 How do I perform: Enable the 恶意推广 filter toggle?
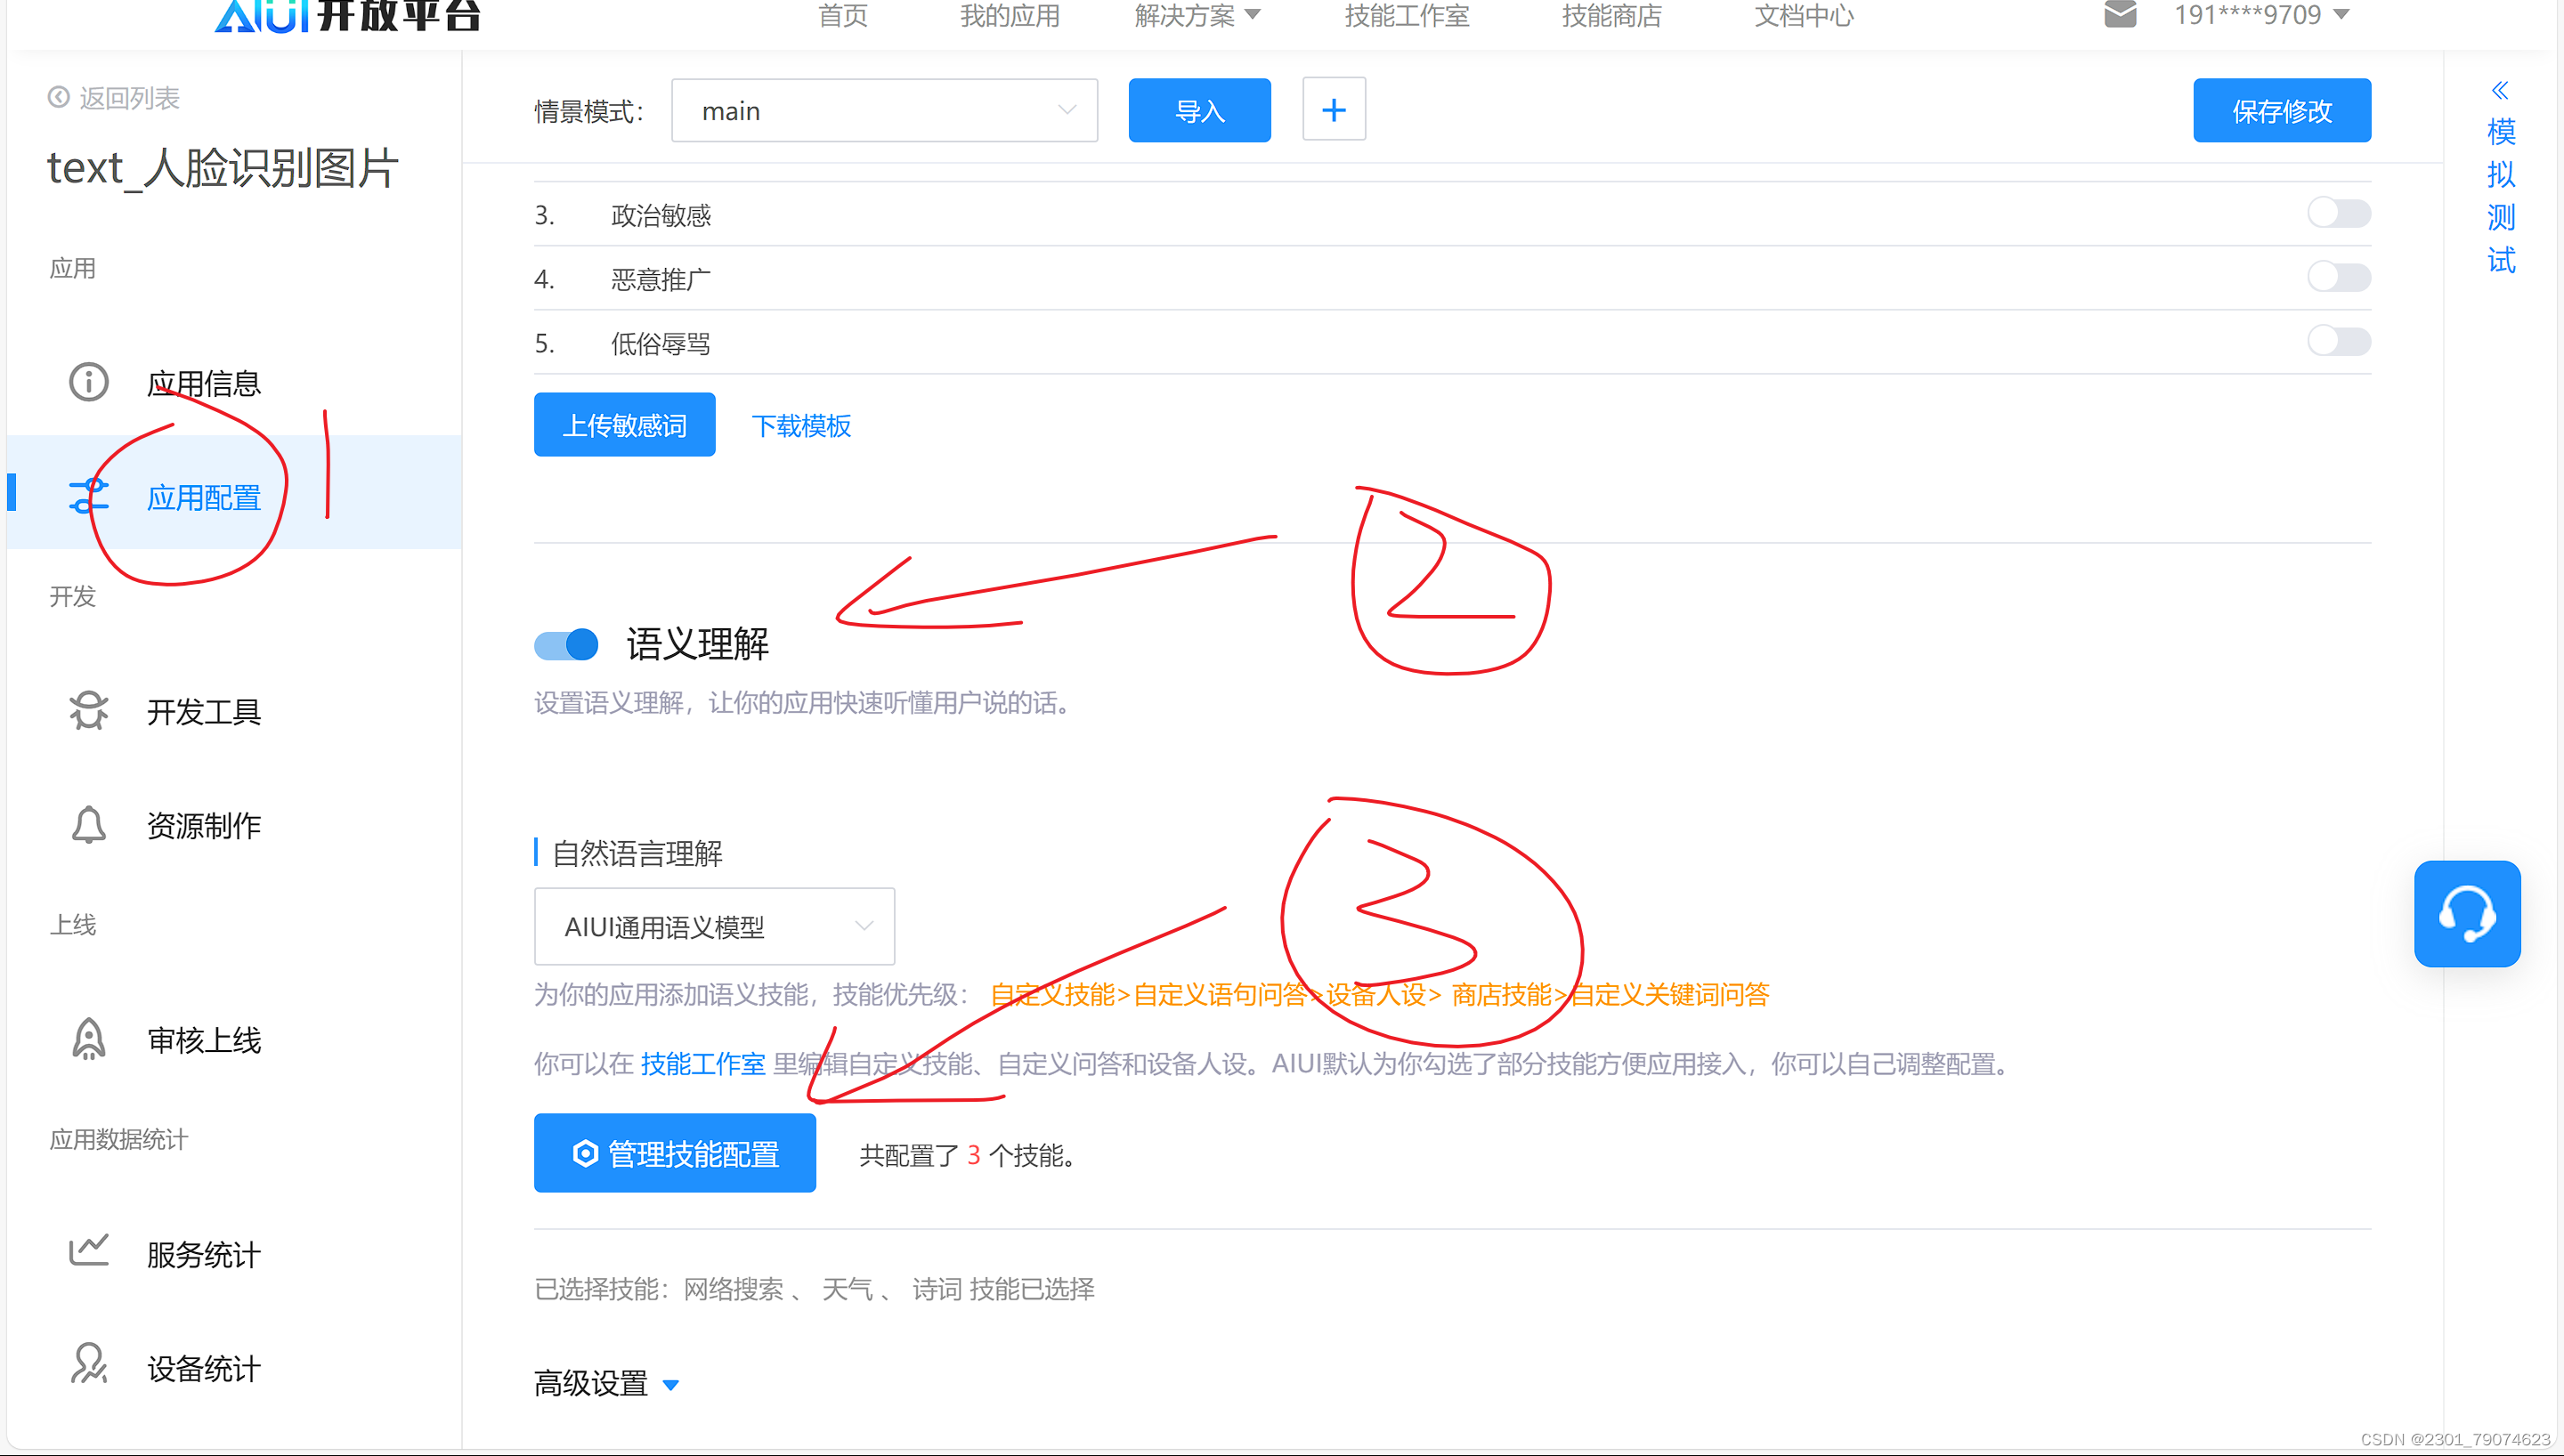click(x=2339, y=276)
